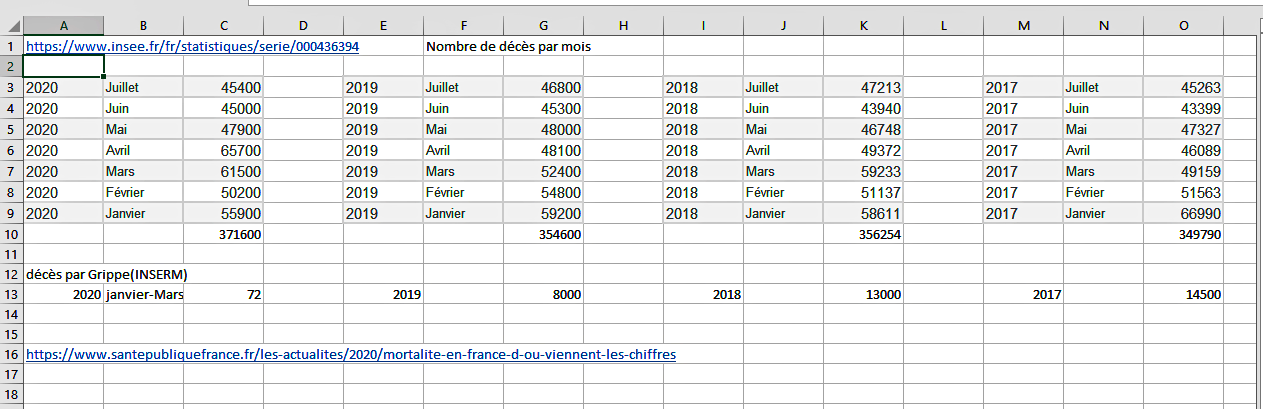1263x409 pixels.
Task: Select row 10 header
Action: (x=12, y=234)
